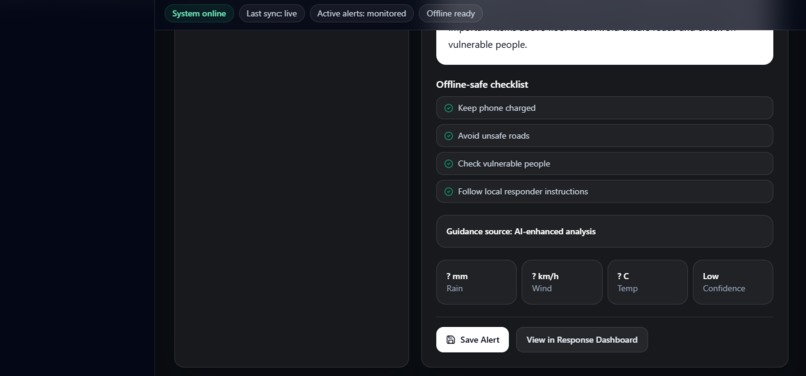Open View in Response Dashboard
The width and height of the screenshot is (806, 376).
pos(582,339)
